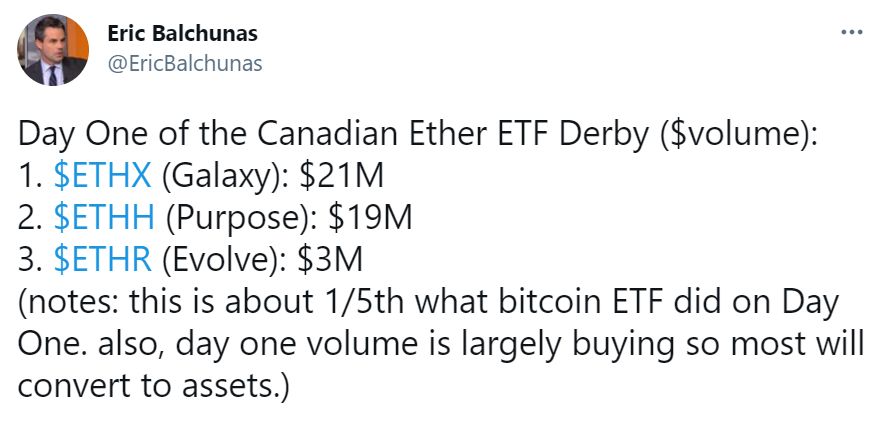
Task: Click Eric Balchunas's profile picture
Action: point(55,49)
